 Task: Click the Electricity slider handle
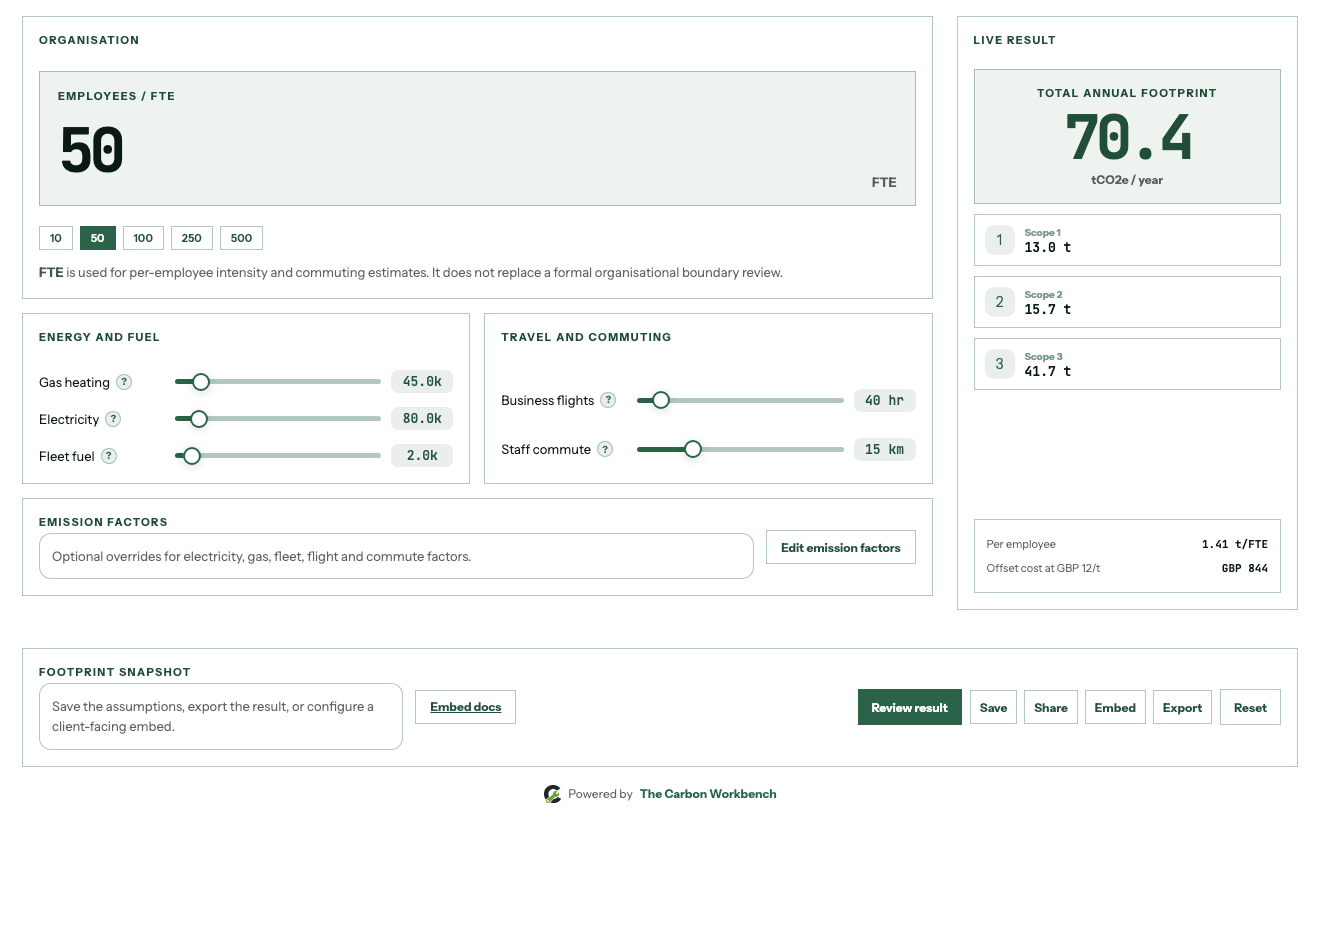click(199, 419)
